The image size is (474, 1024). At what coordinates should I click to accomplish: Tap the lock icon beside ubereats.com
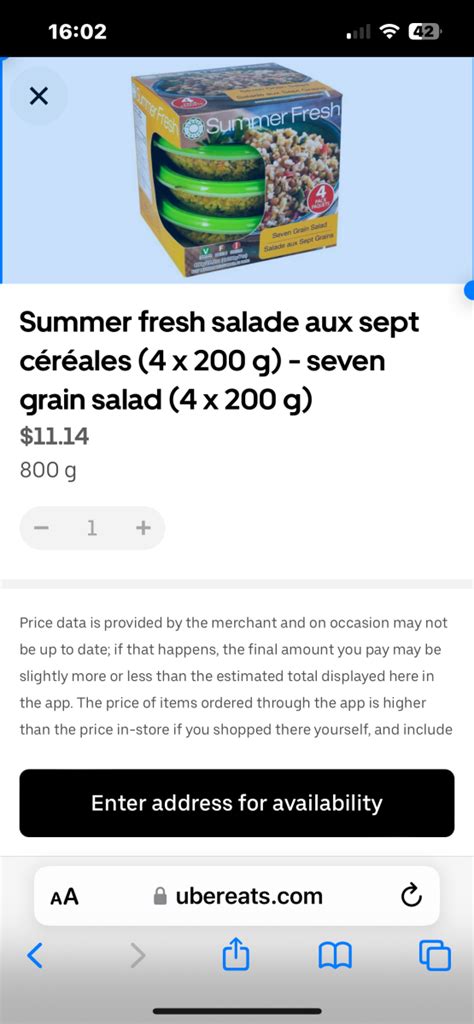[160, 897]
